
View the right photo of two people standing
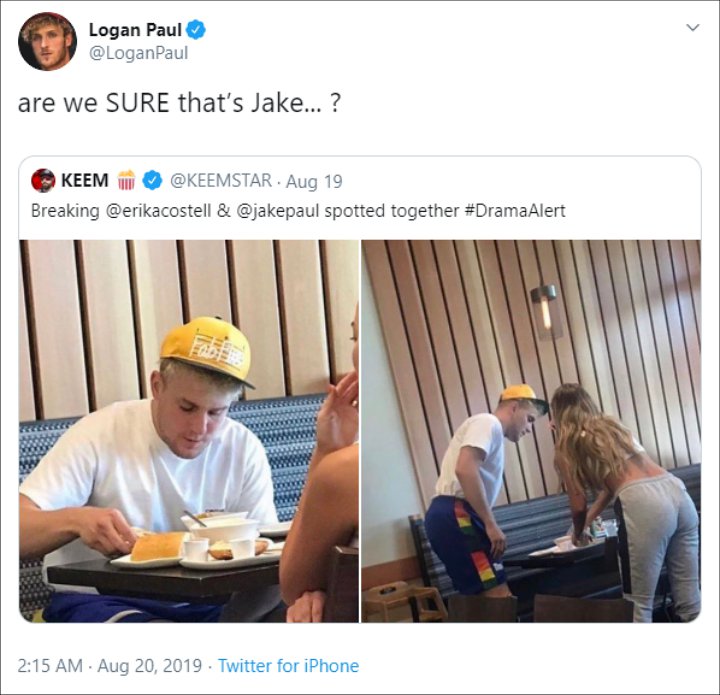pos(531,431)
